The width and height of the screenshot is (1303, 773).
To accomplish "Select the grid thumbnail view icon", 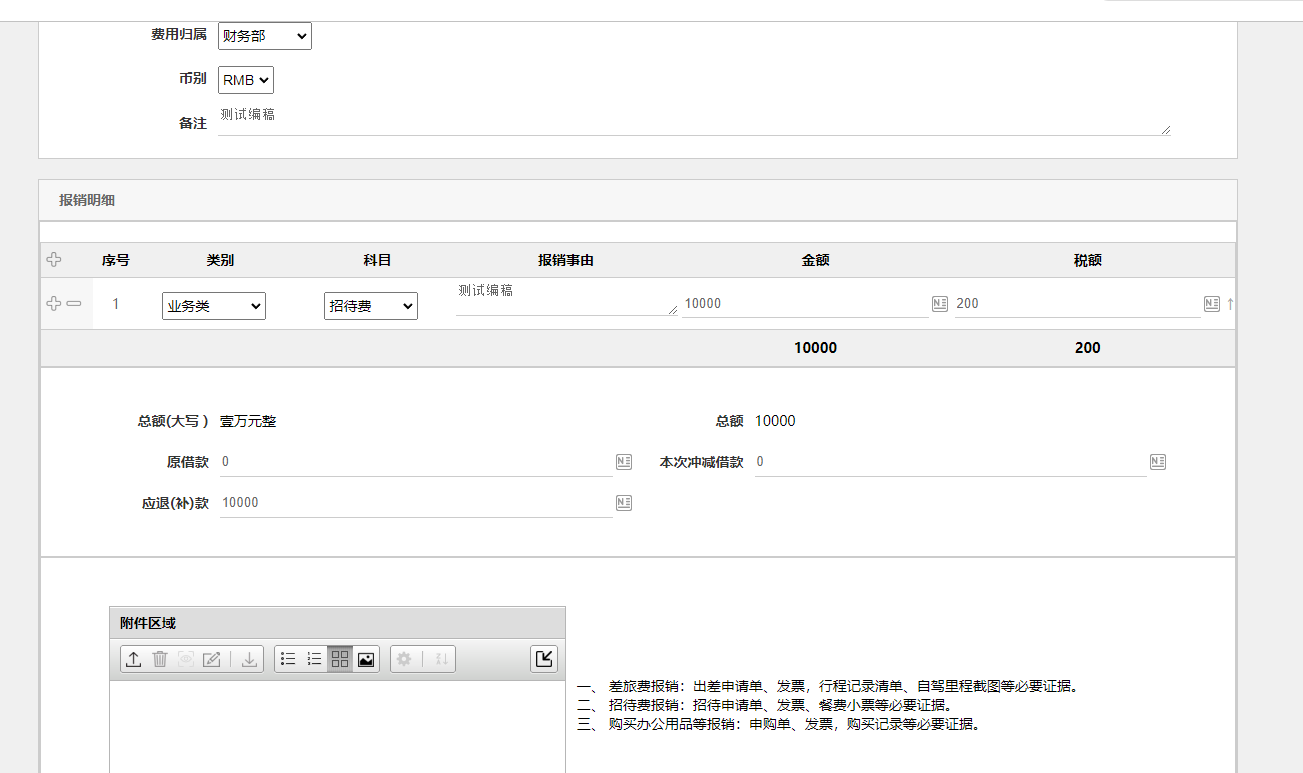I will tap(340, 659).
